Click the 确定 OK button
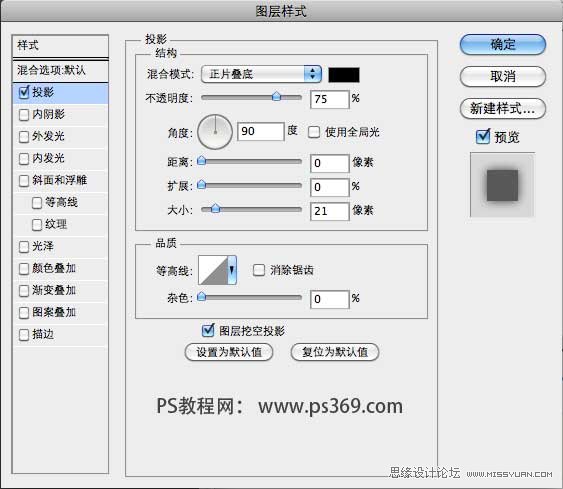563x489 pixels. [503, 45]
